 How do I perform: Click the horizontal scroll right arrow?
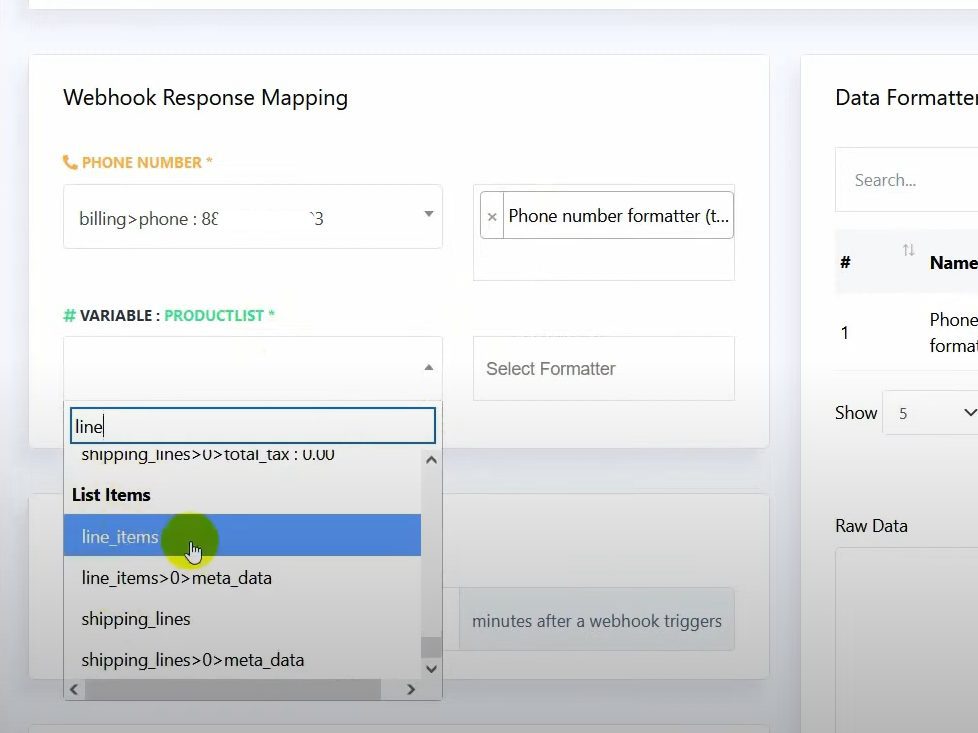click(x=411, y=689)
